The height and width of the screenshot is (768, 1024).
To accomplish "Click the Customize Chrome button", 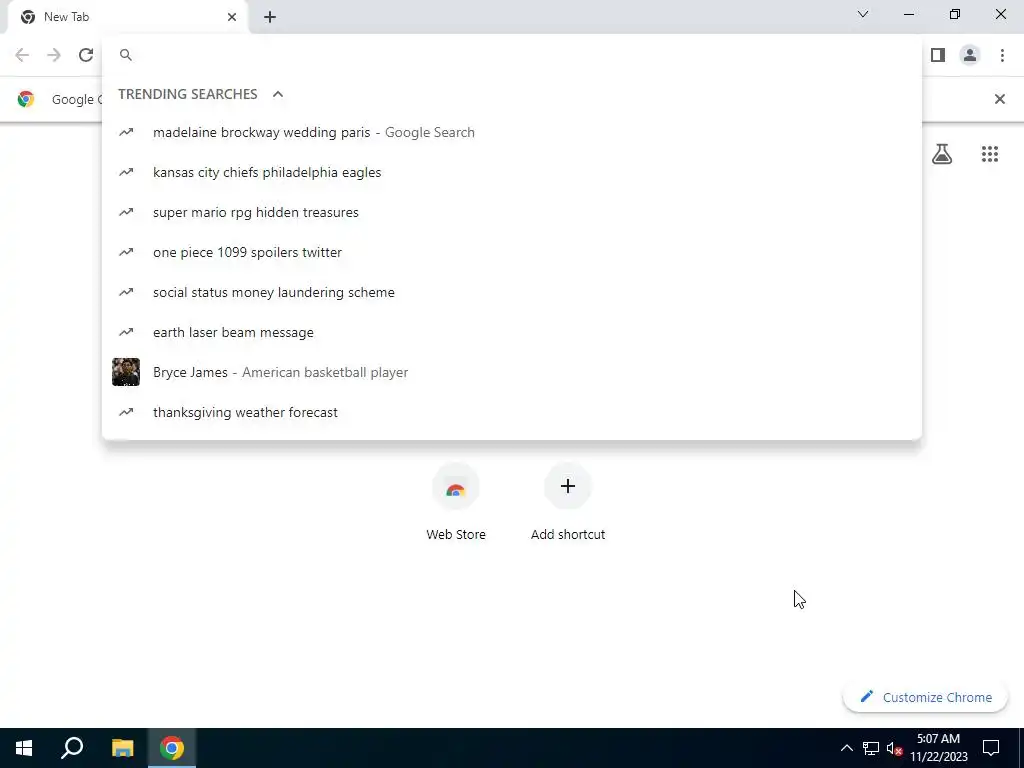I will (925, 697).
